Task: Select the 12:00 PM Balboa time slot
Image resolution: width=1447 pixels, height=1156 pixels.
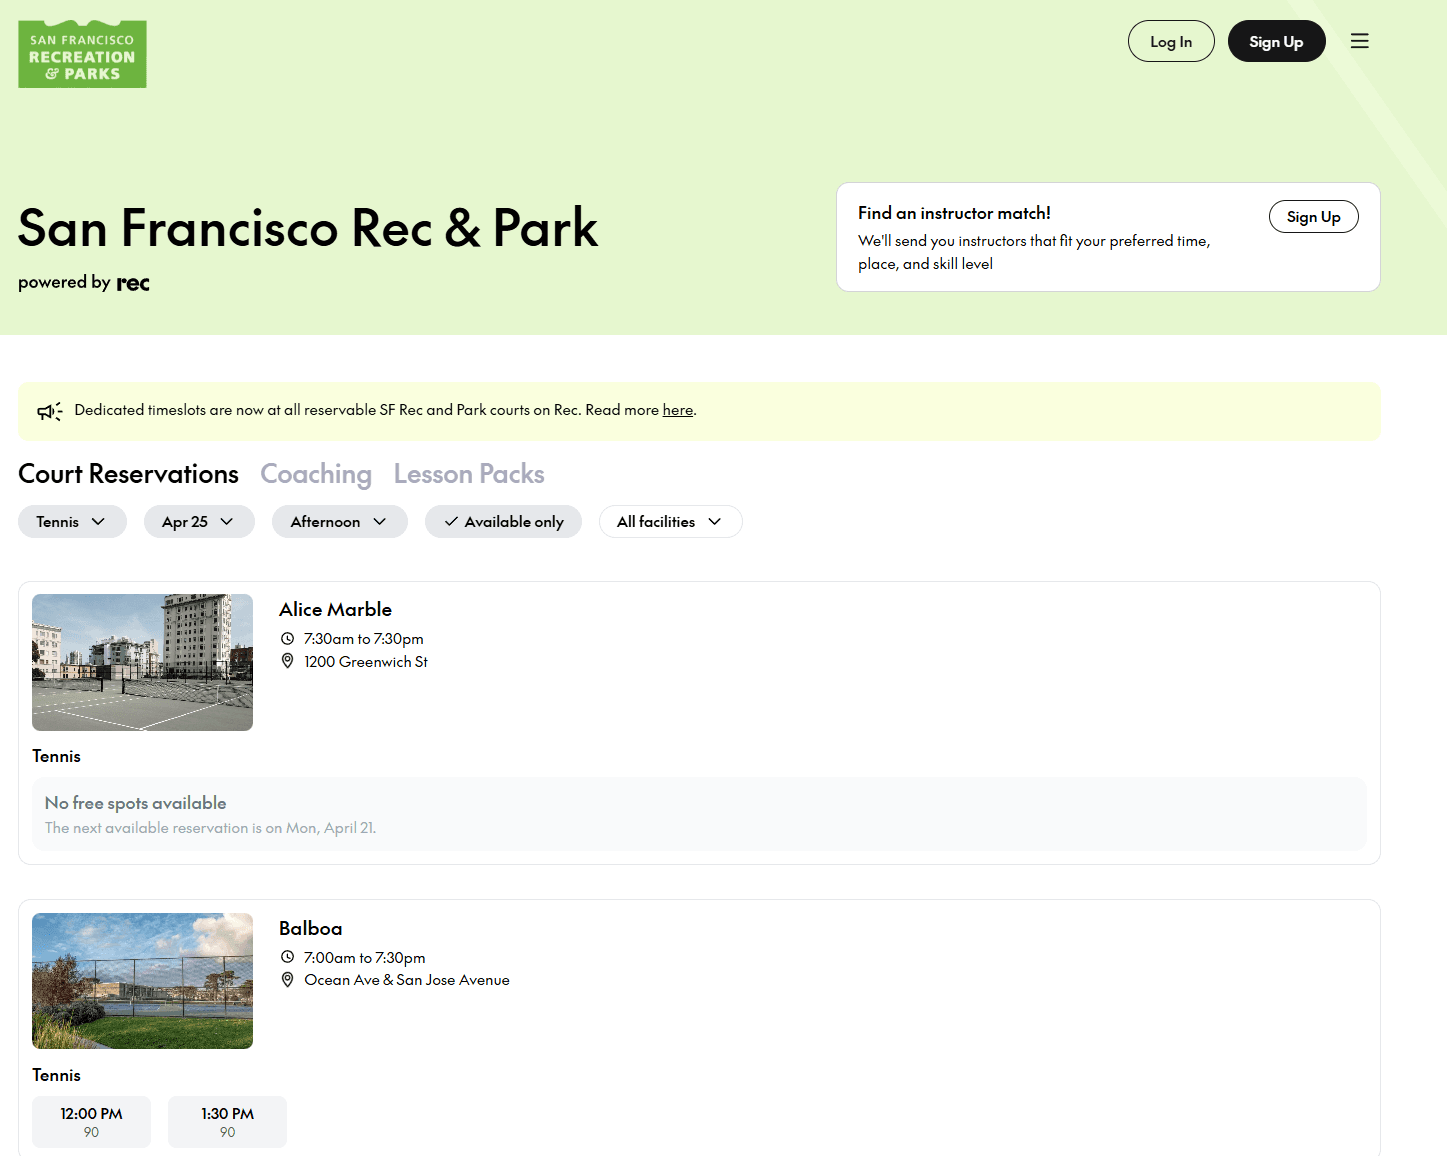Action: coord(91,1121)
